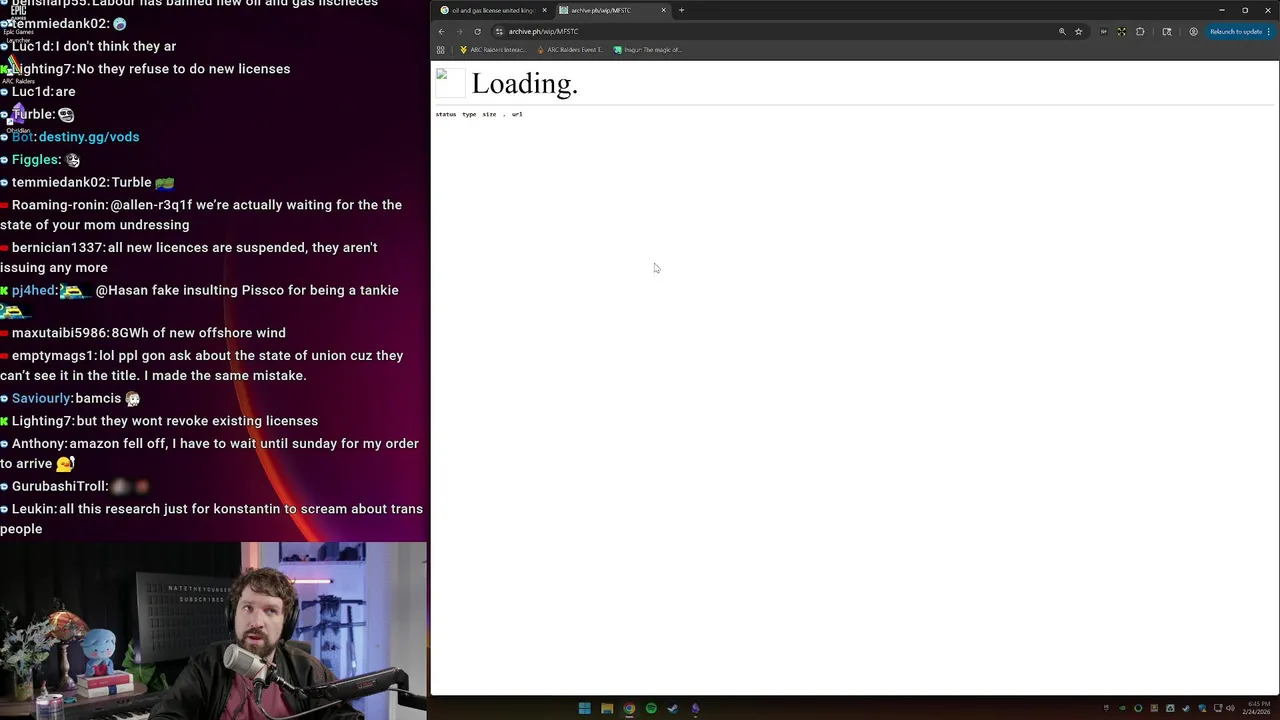Click the 'type' column header
The width and height of the screenshot is (1280, 720).
469,114
